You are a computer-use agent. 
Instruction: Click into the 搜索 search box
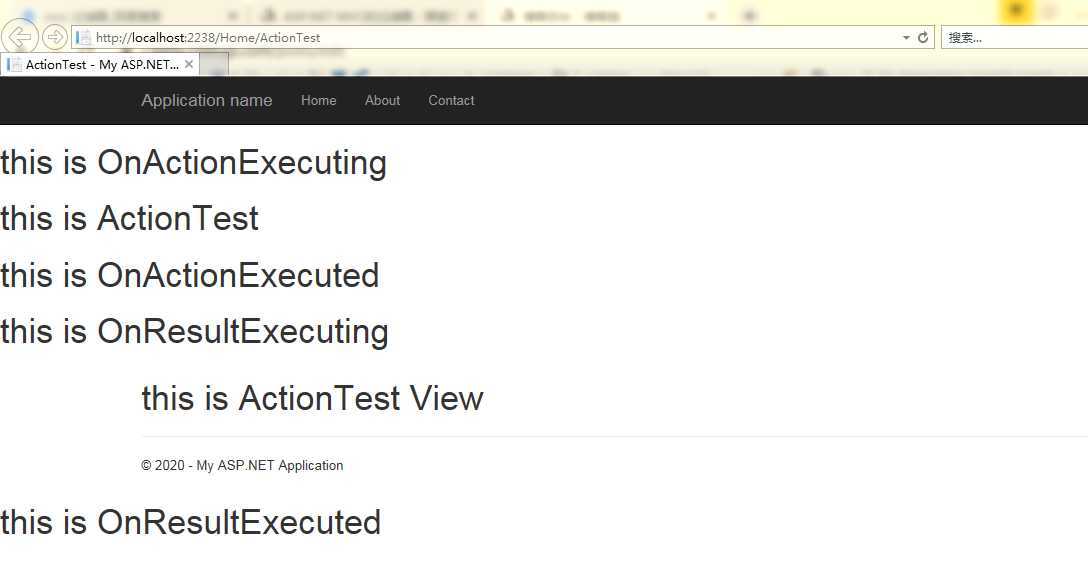1014,37
